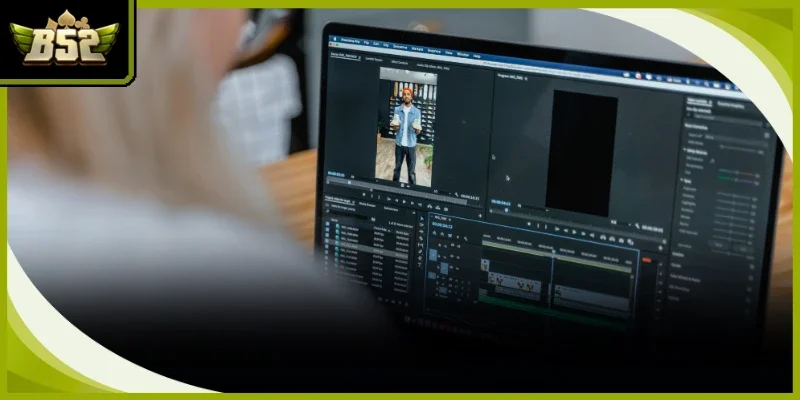Select the Slip tool

pos(420,245)
